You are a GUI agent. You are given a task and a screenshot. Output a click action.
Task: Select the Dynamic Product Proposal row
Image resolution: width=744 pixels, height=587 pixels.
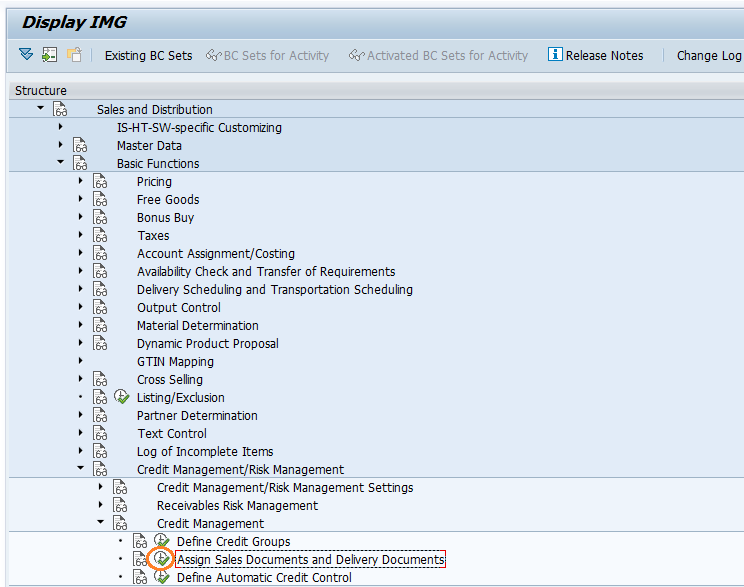click(208, 344)
